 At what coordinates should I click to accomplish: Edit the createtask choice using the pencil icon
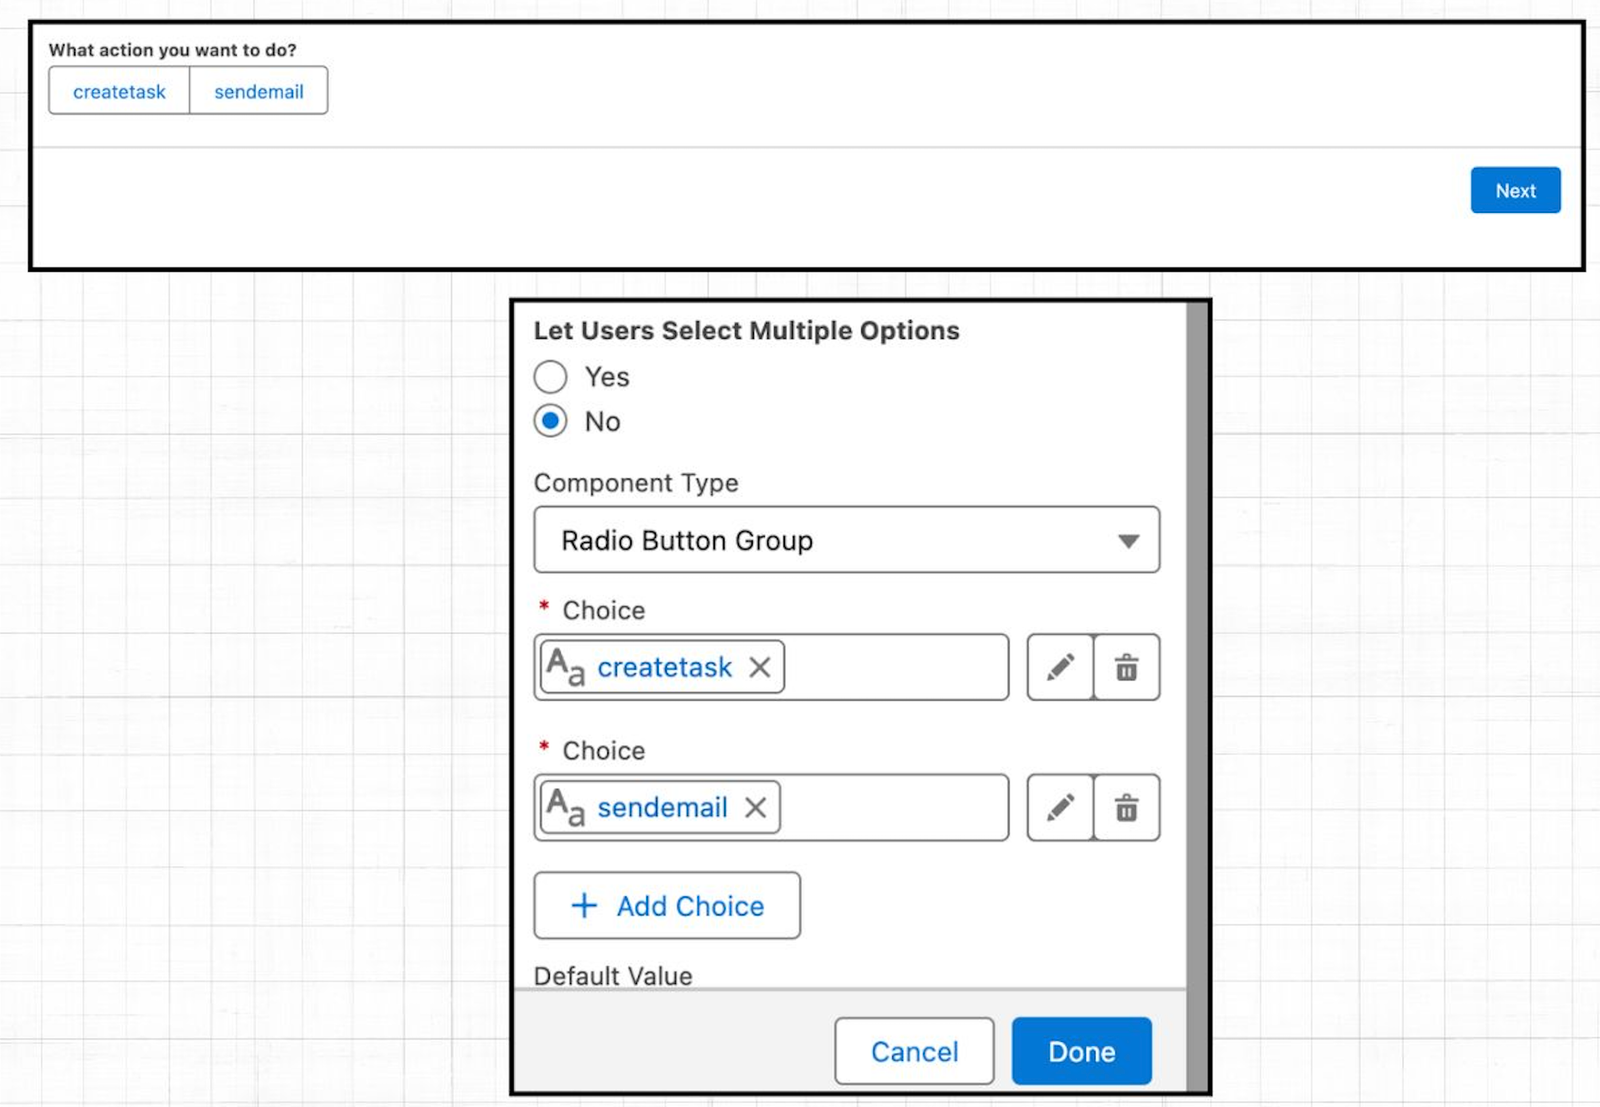tap(1059, 667)
